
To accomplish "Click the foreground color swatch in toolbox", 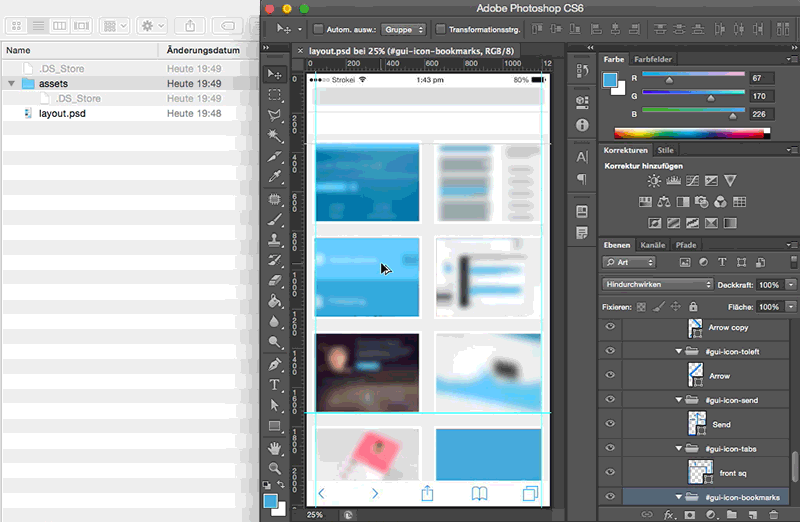I will point(271,501).
